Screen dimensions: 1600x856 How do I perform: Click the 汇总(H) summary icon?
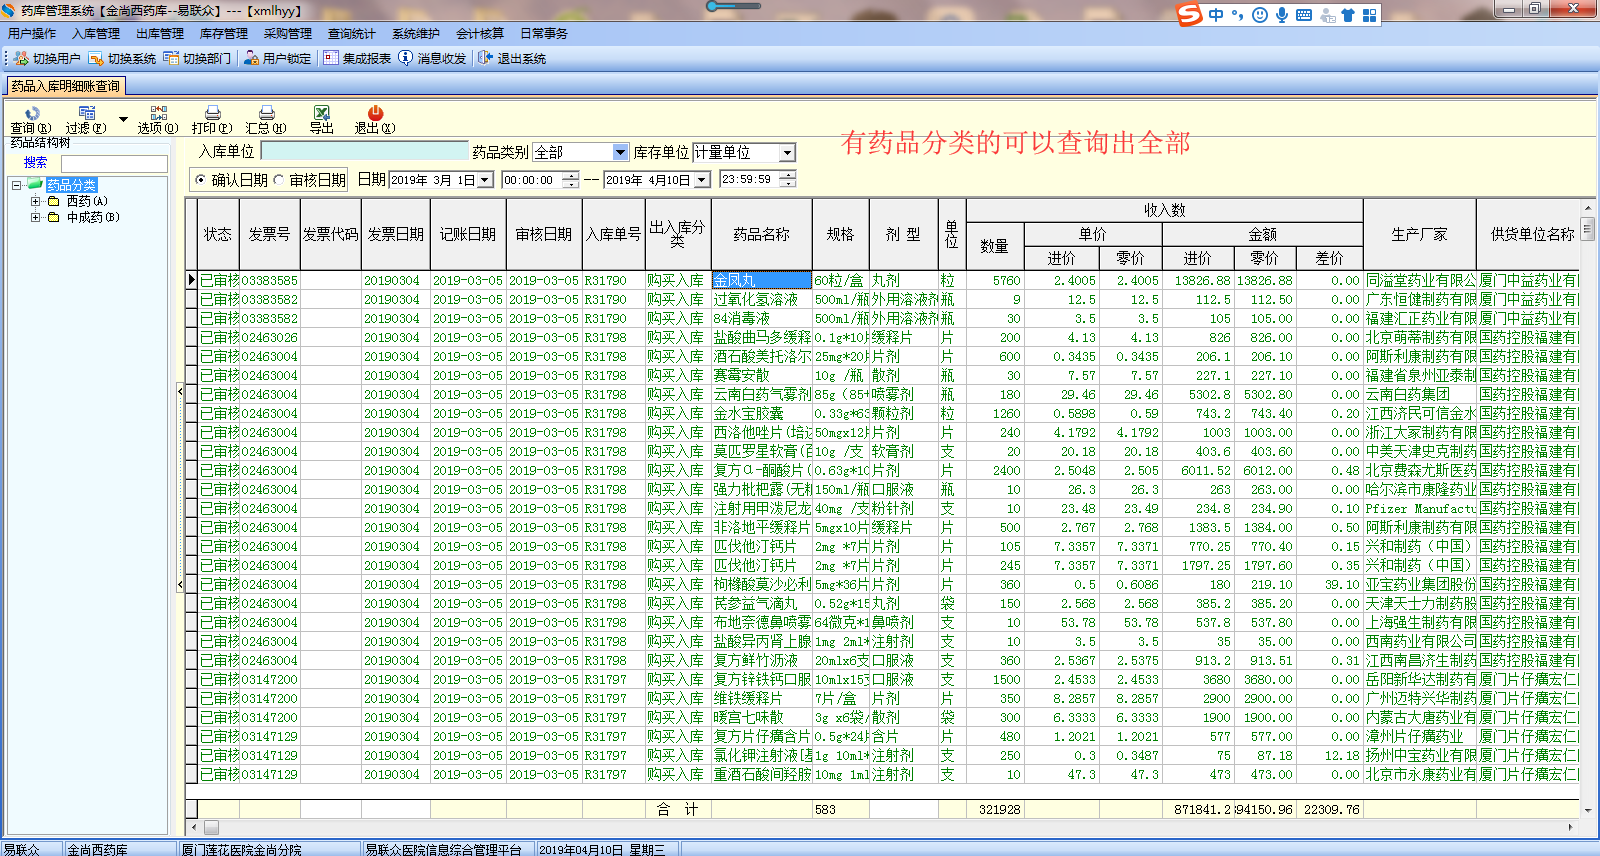click(x=266, y=120)
